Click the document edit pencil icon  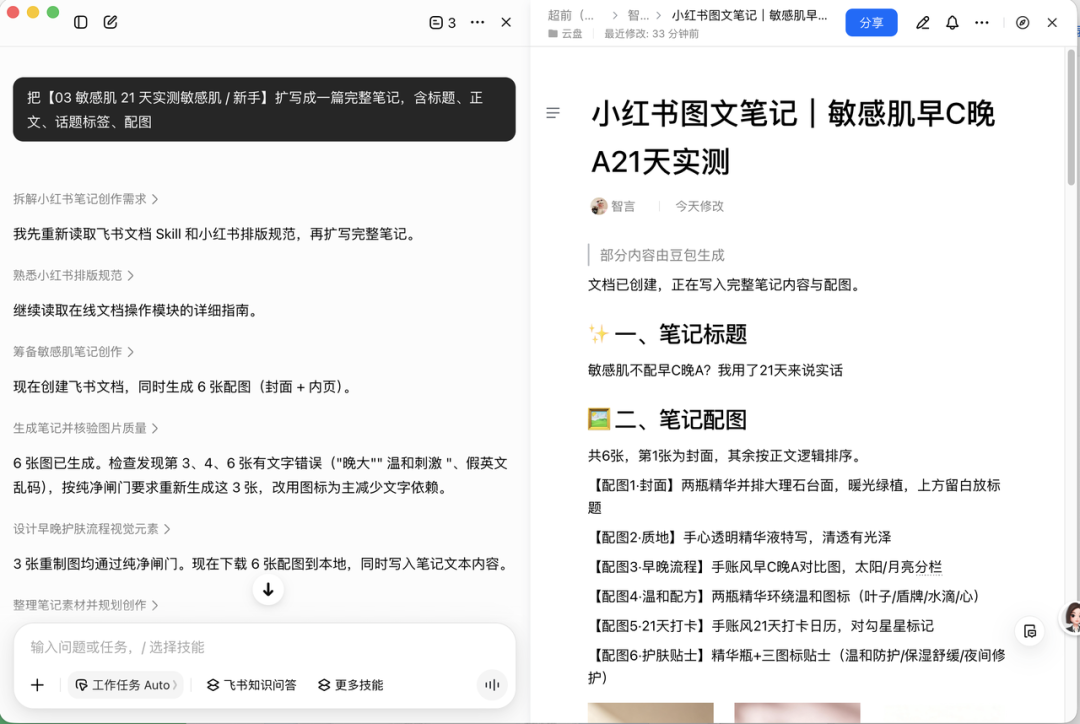click(922, 23)
